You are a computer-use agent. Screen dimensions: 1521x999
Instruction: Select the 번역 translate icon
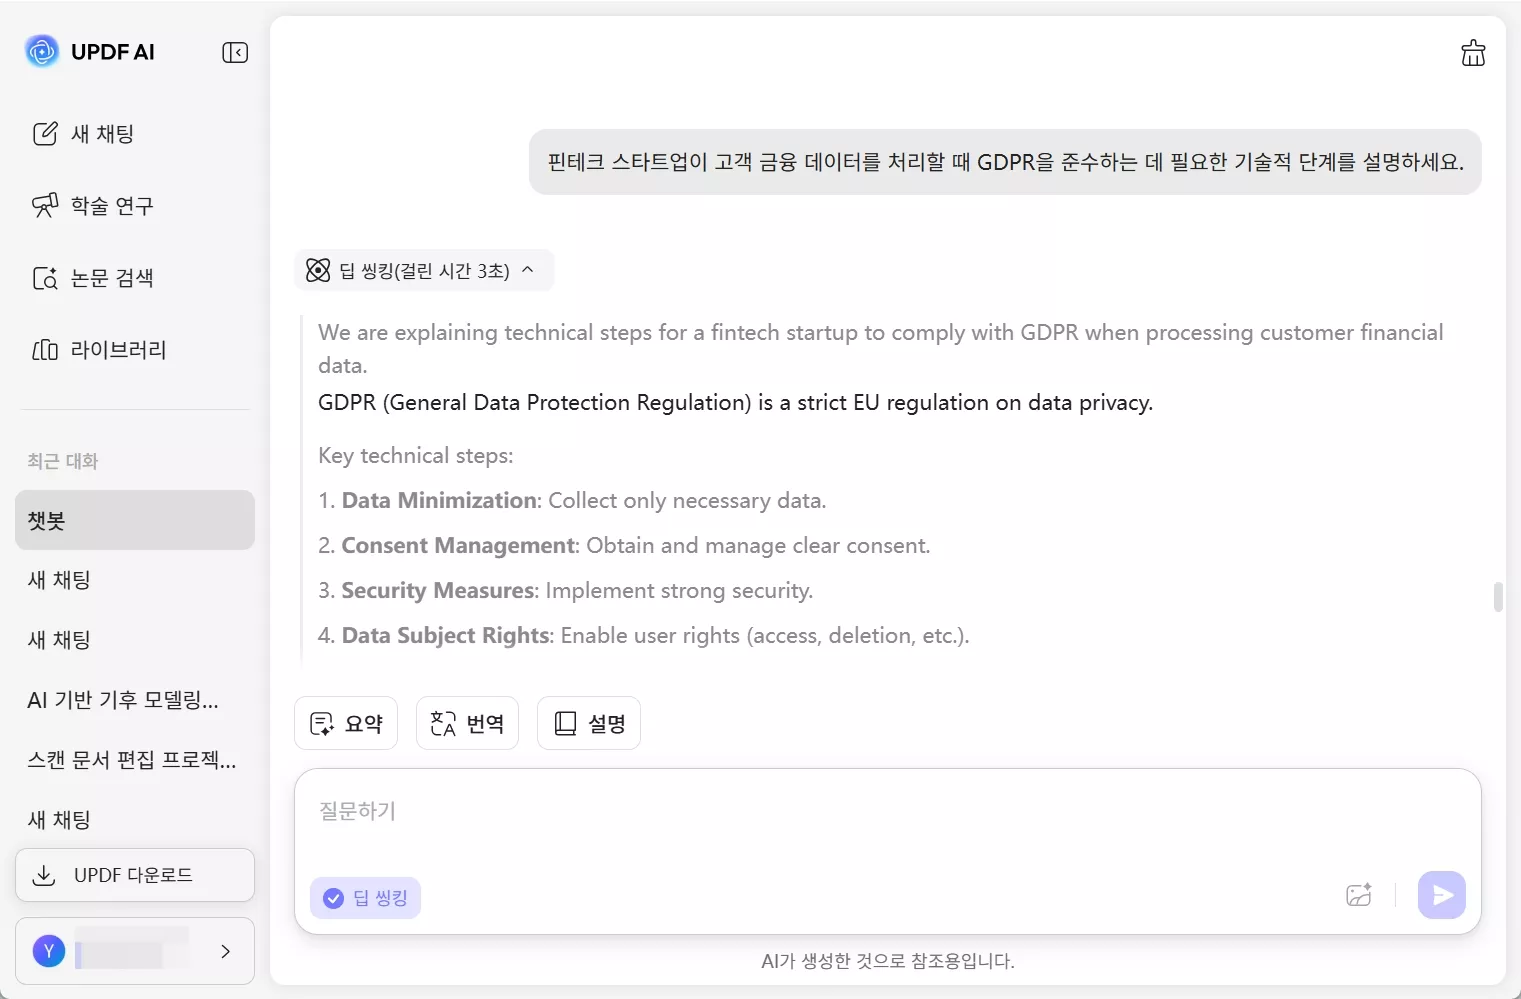[x=443, y=722]
